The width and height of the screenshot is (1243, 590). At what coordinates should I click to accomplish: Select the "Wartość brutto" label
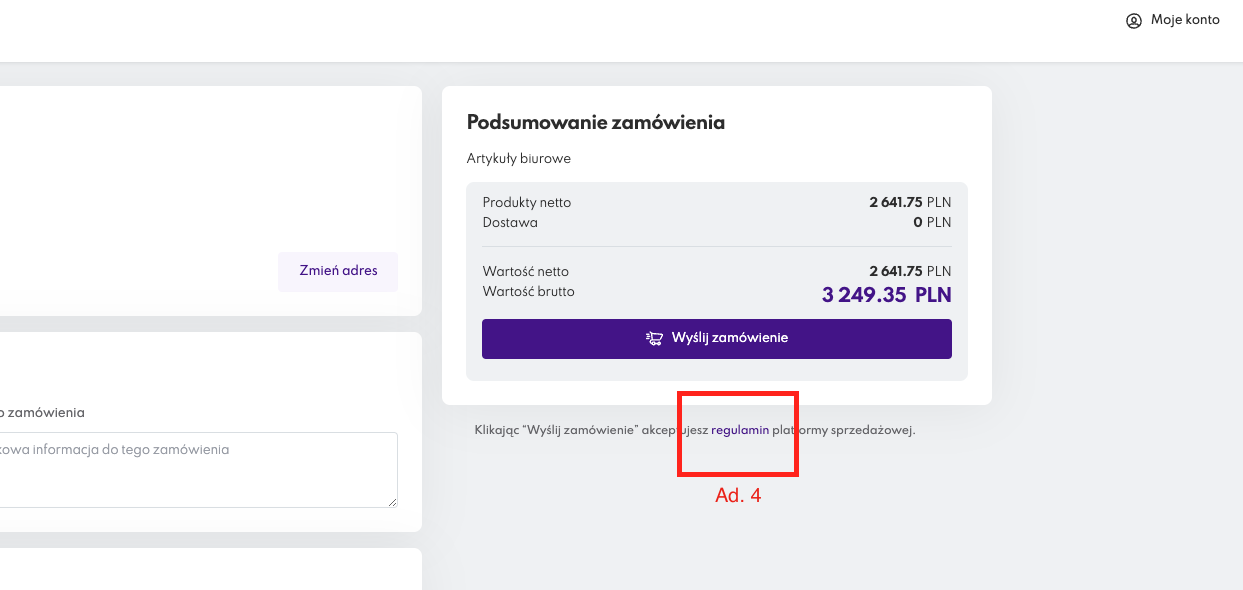pyautogui.click(x=528, y=292)
